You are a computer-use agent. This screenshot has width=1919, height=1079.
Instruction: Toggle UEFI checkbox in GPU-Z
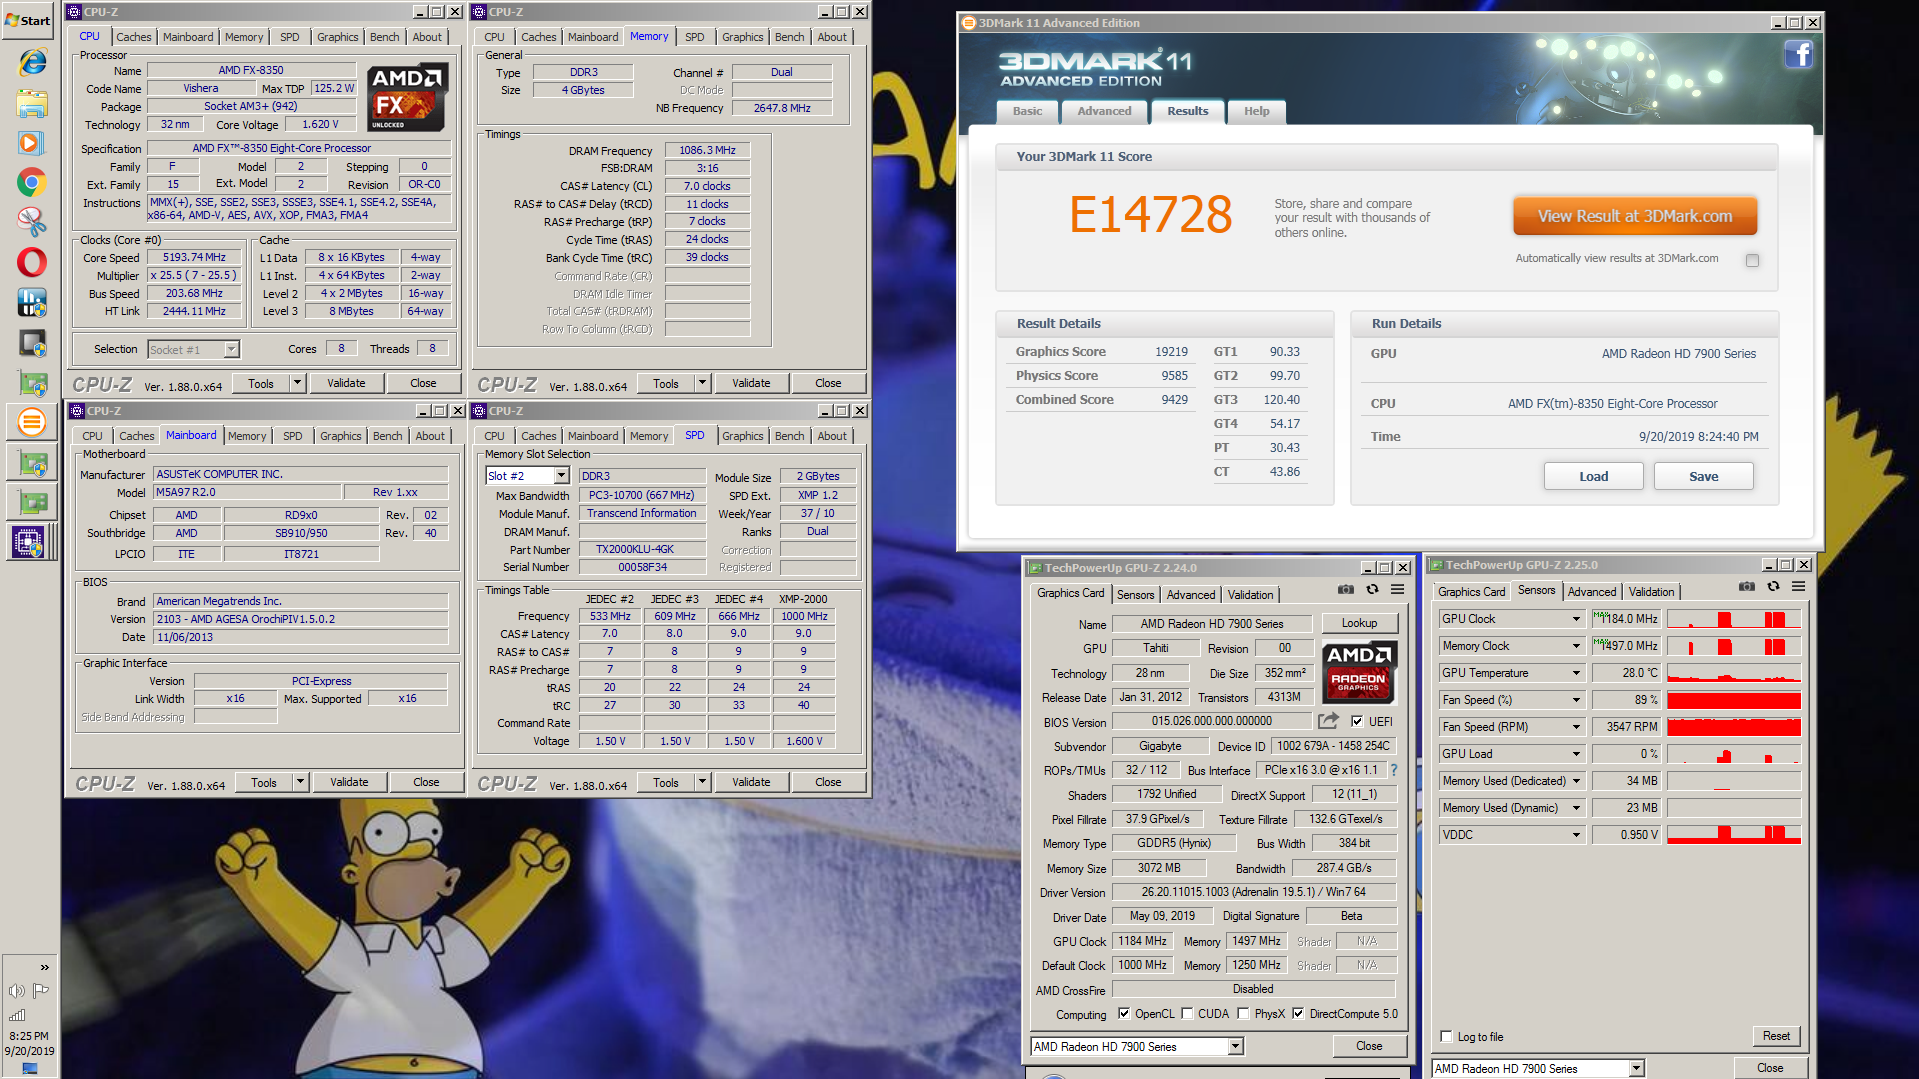(x=1357, y=721)
